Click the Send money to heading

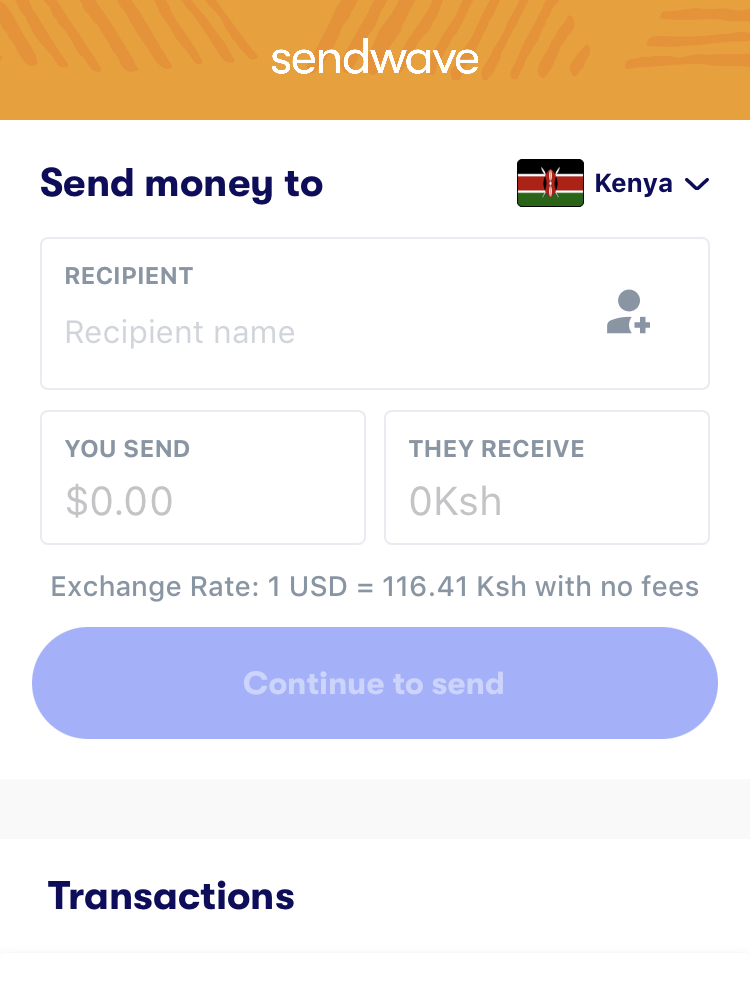tap(181, 184)
